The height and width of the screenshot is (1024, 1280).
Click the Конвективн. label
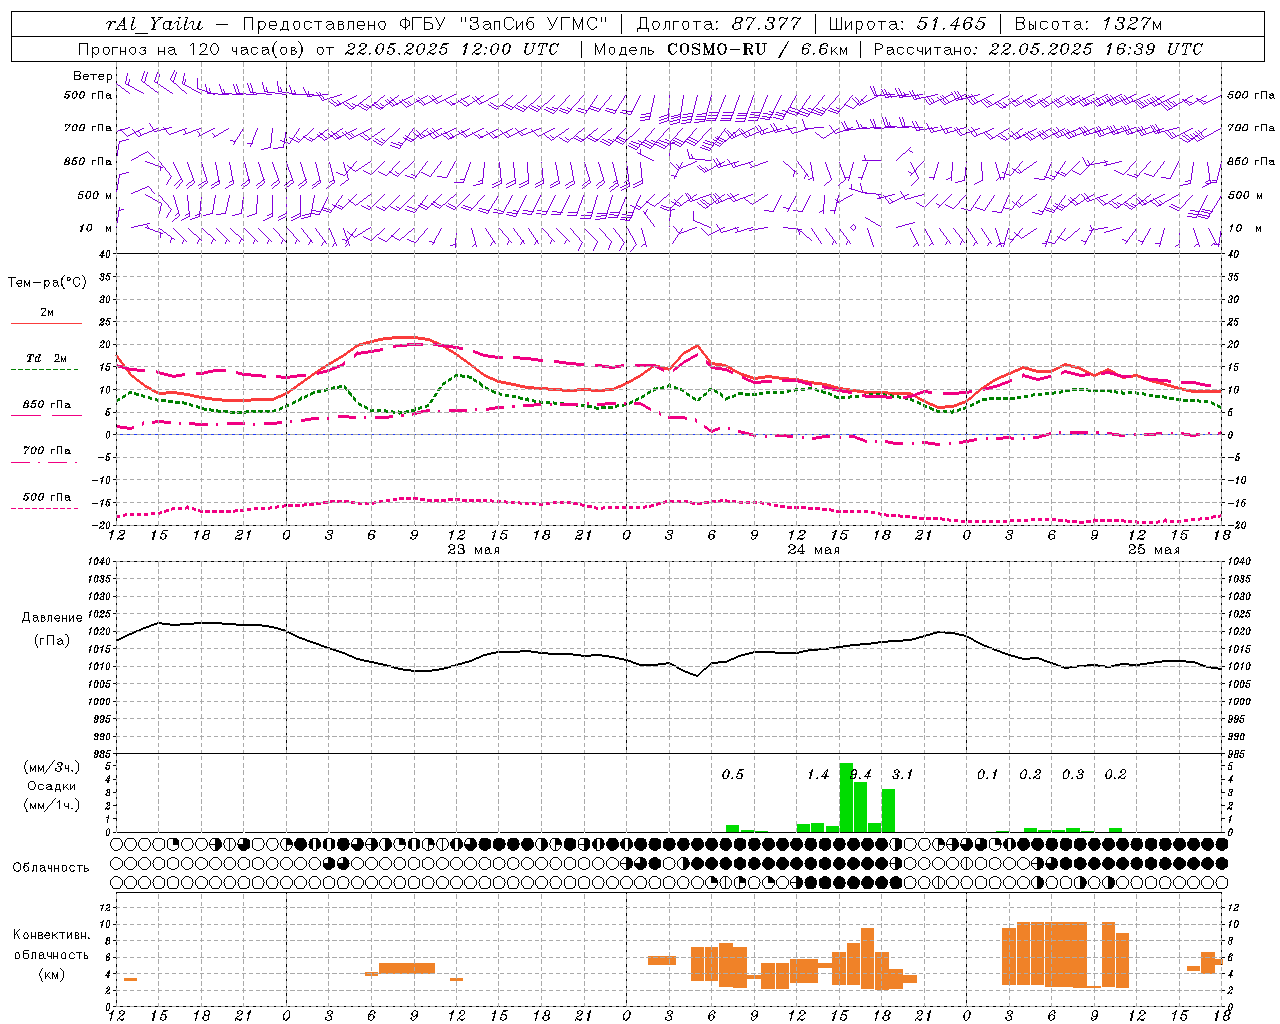point(52,935)
